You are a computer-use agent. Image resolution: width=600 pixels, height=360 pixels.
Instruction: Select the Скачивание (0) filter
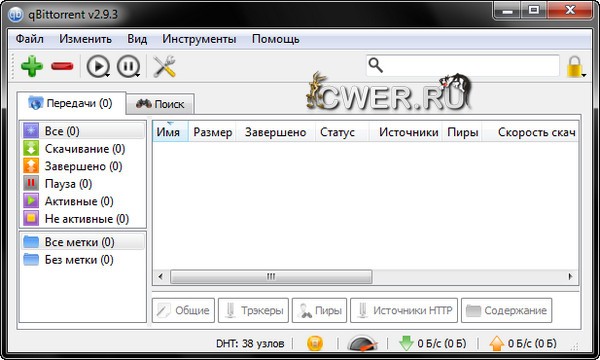83,148
